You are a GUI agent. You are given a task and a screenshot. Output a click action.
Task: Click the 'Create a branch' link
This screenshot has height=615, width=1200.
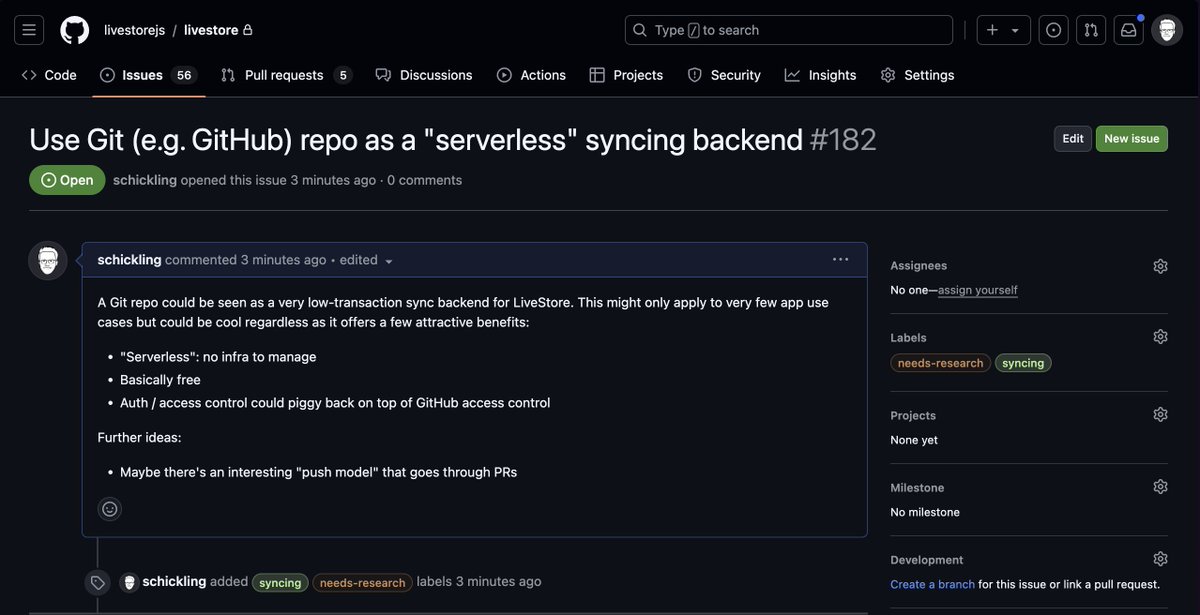pos(932,584)
